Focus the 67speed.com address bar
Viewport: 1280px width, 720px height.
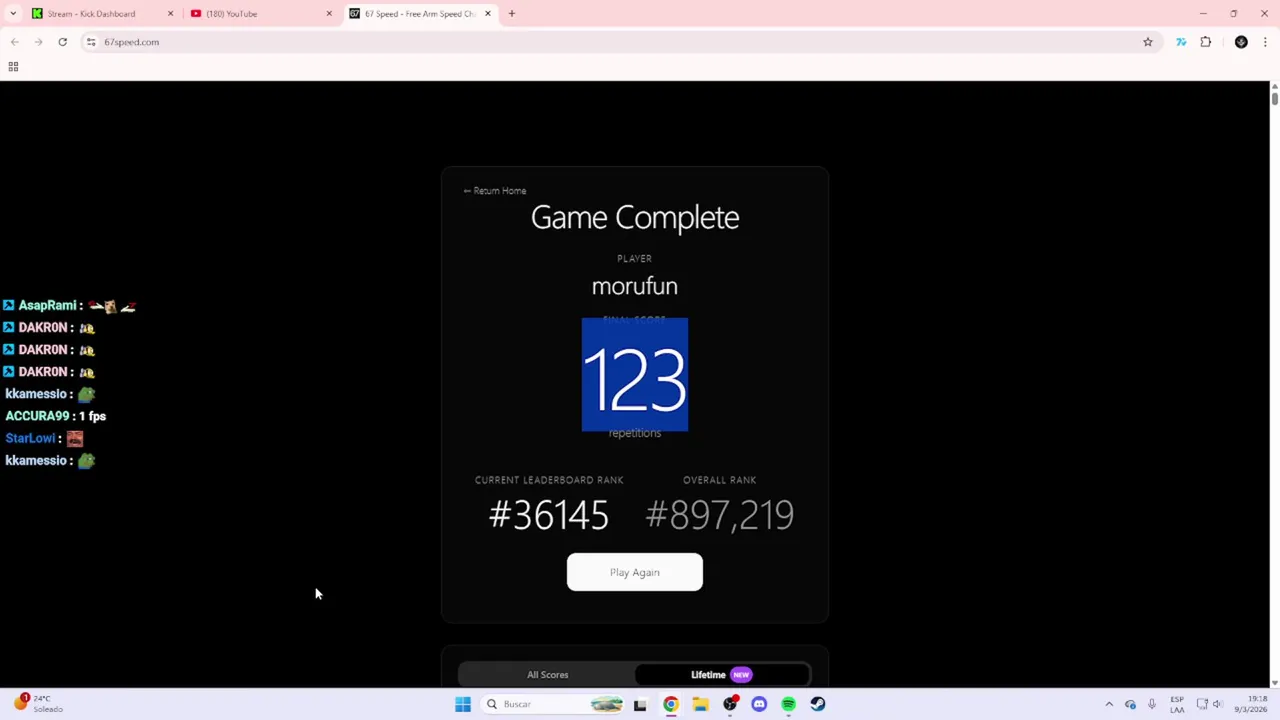coord(620,42)
